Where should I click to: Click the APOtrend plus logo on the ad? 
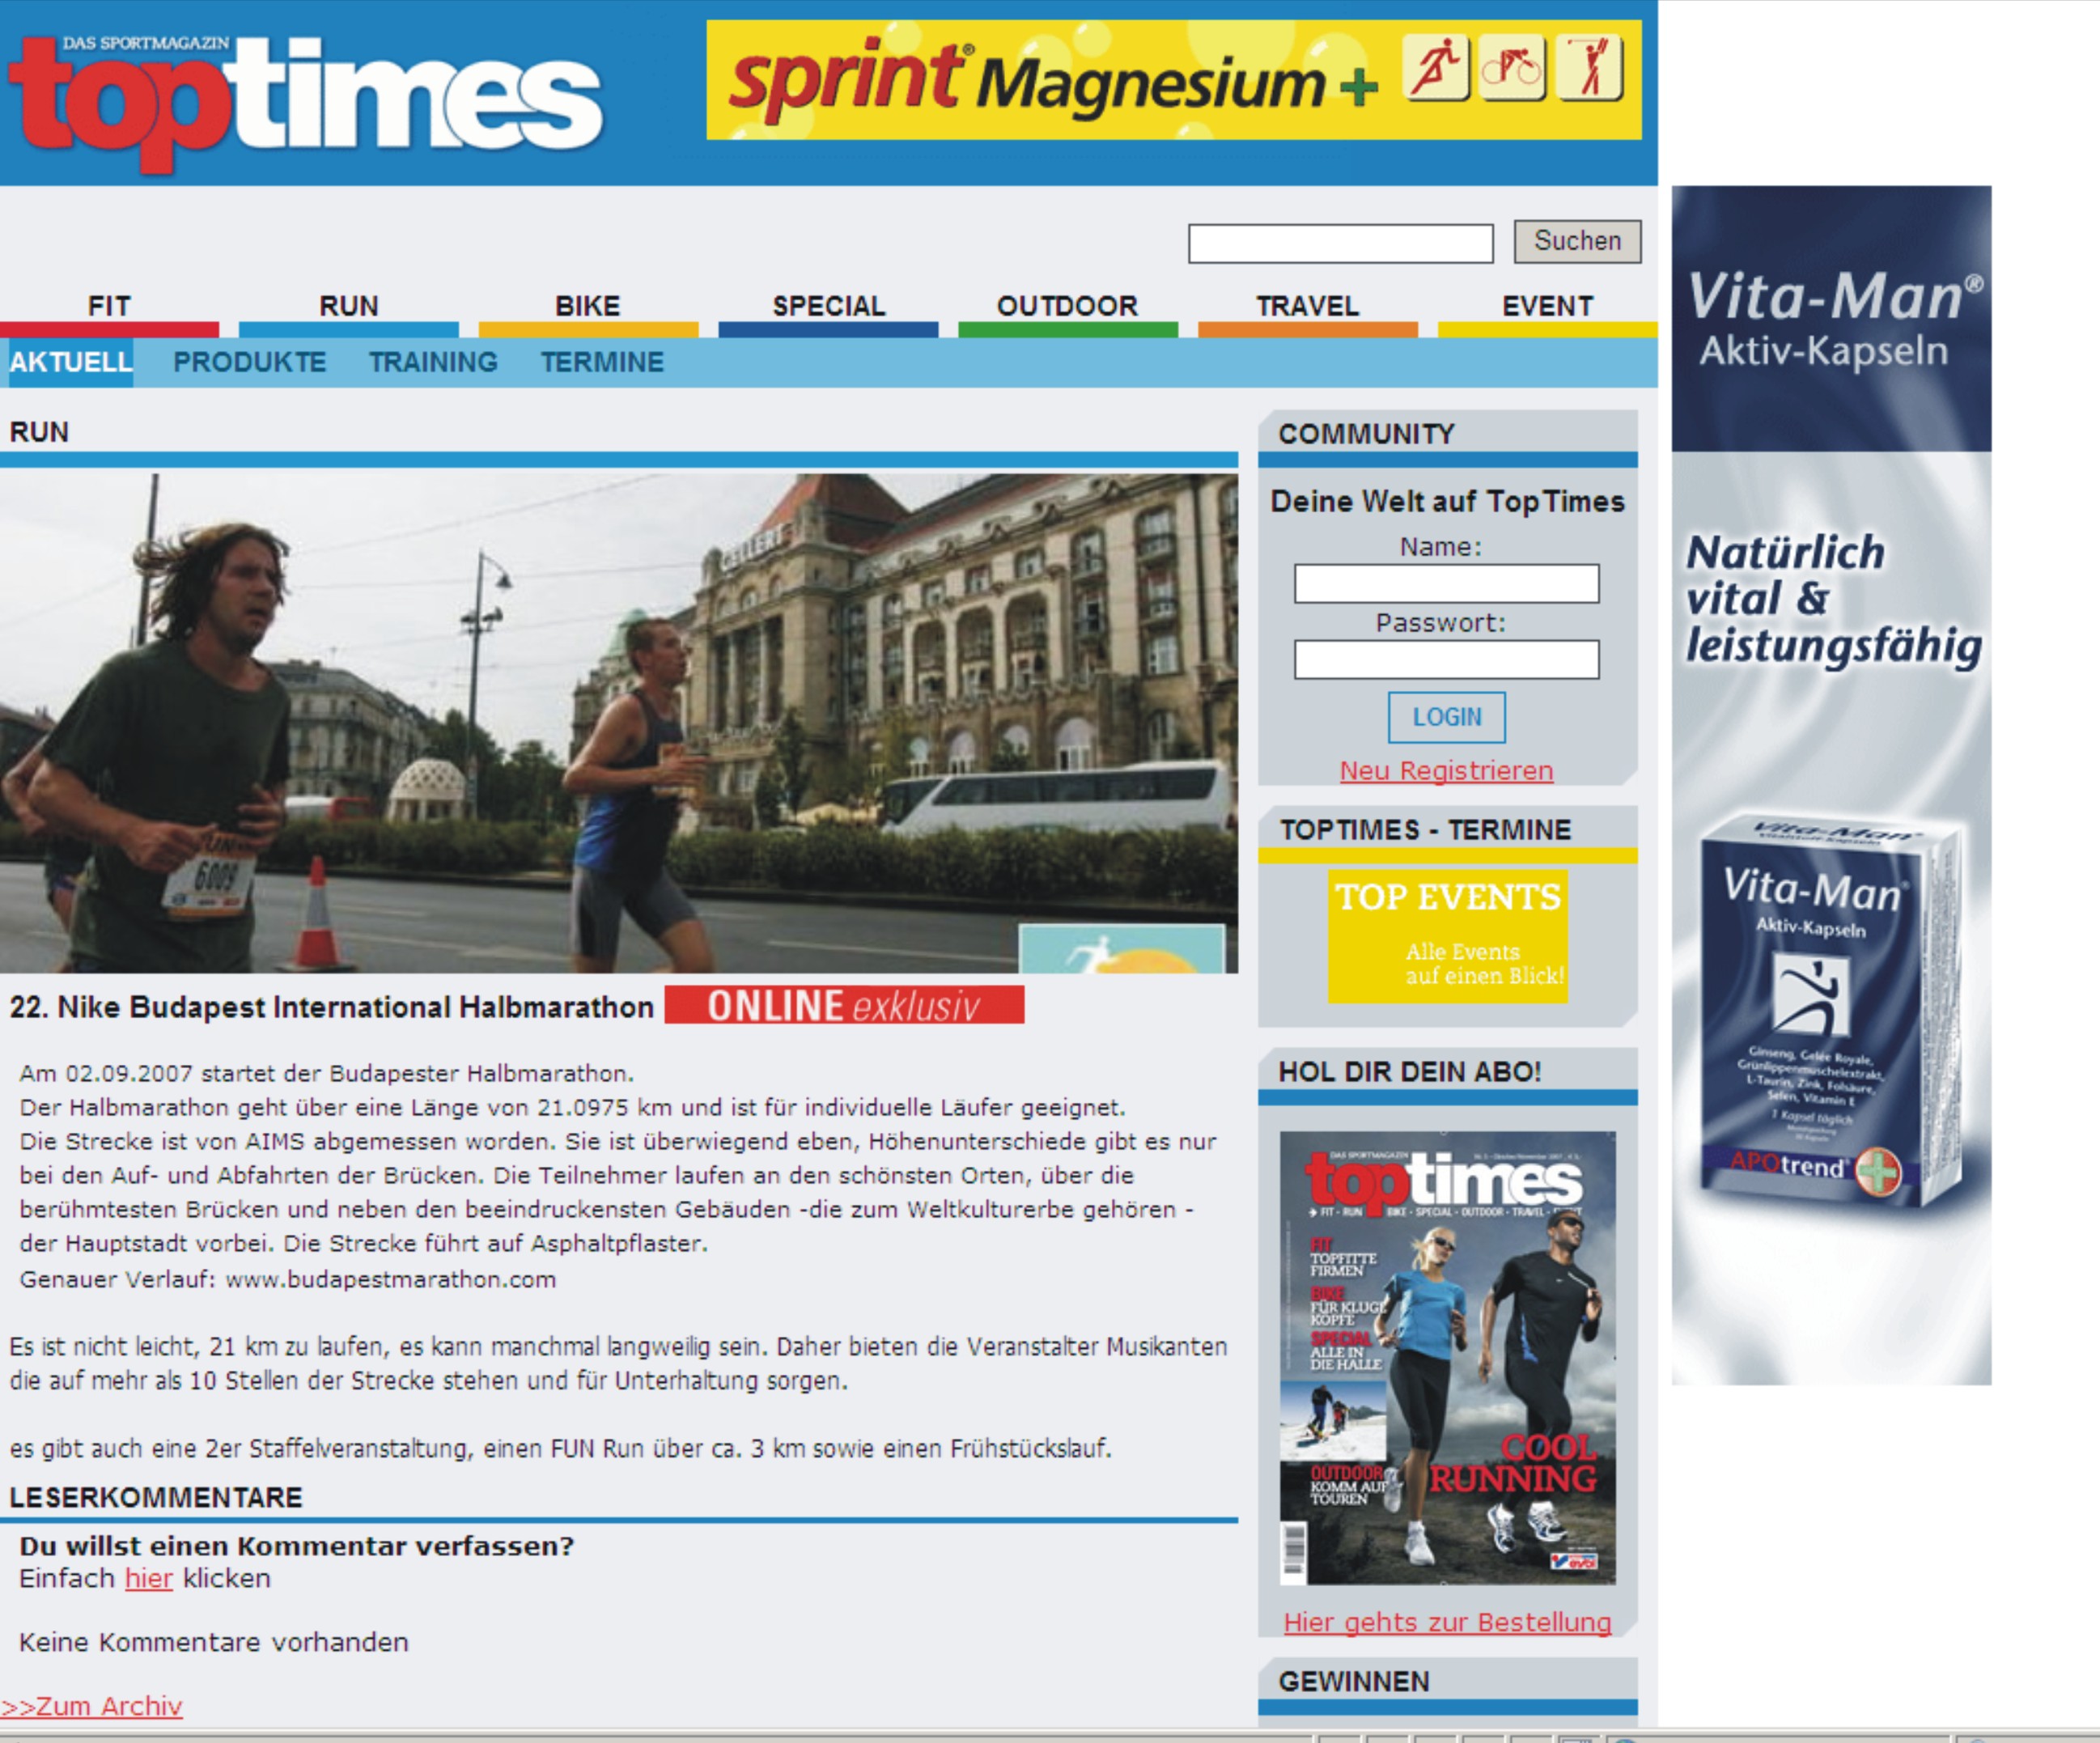pyautogui.click(x=1880, y=1171)
